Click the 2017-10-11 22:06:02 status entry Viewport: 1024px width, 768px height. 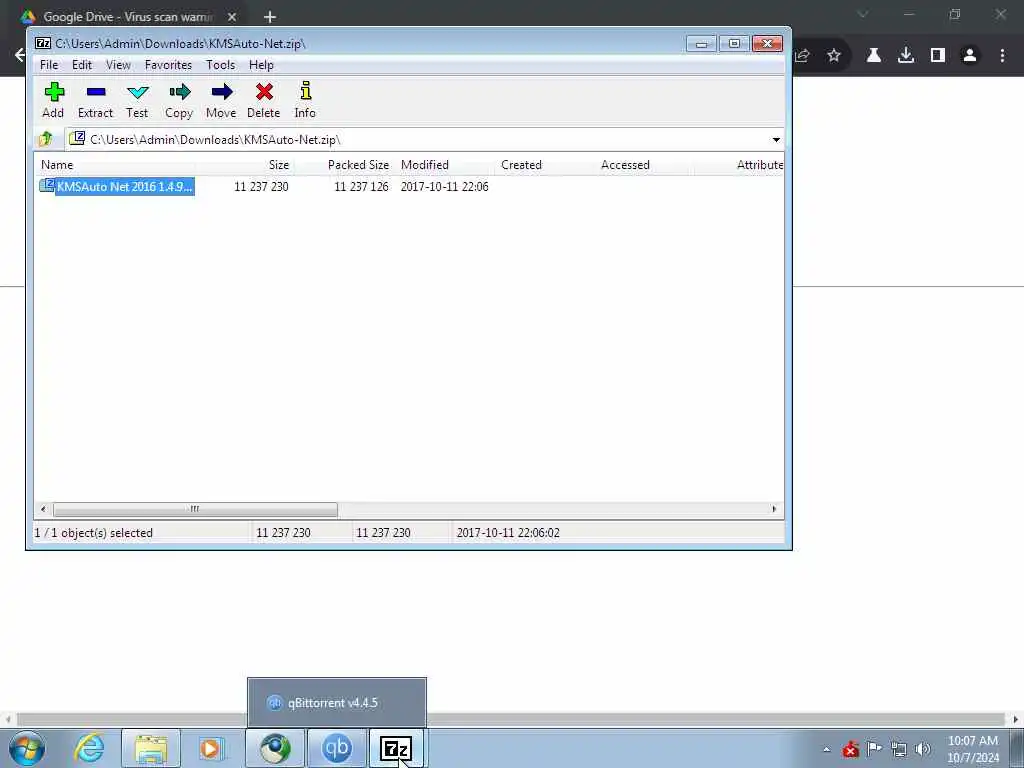click(508, 533)
